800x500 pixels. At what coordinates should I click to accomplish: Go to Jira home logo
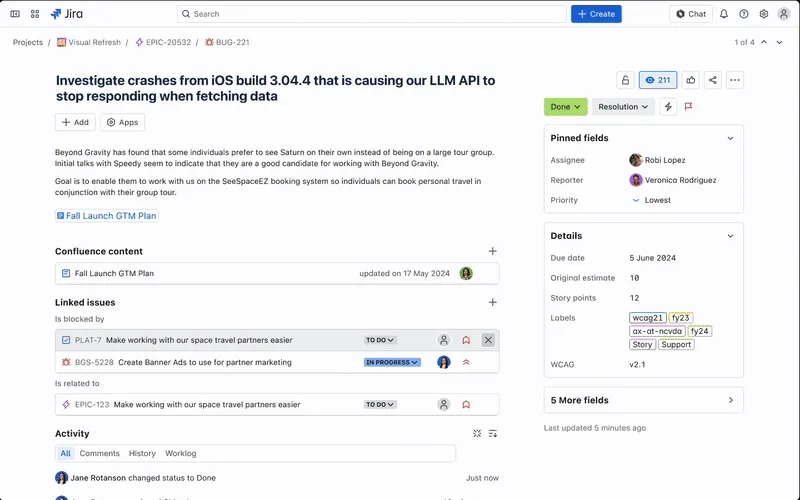click(x=66, y=14)
